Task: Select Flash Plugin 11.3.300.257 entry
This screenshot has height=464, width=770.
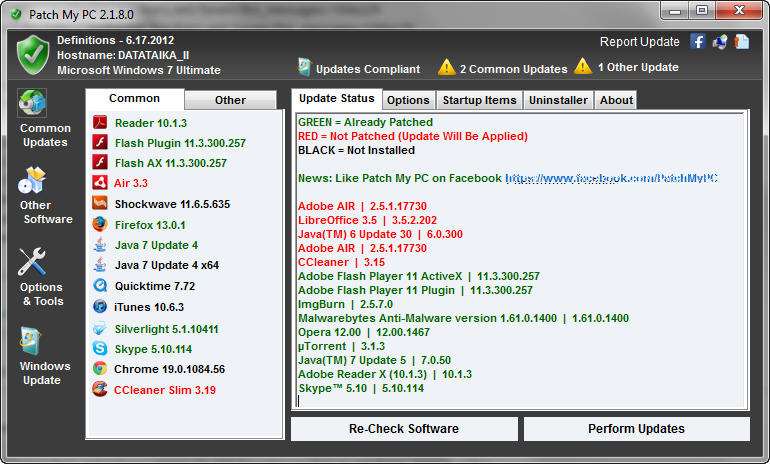Action: [x=180, y=143]
